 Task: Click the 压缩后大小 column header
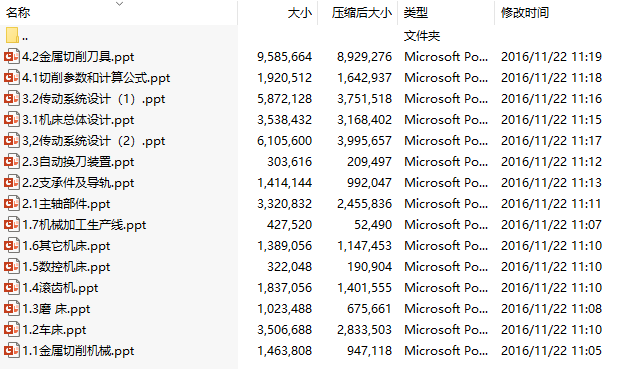(x=362, y=13)
